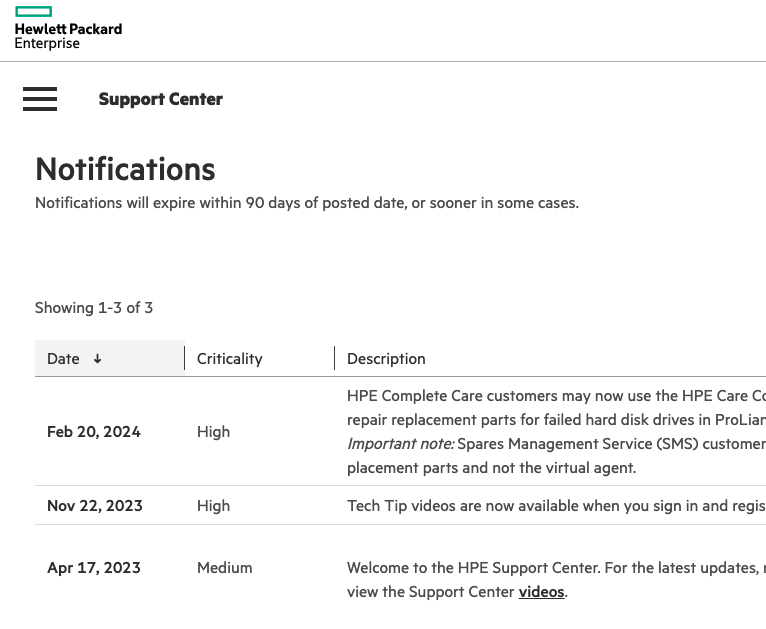Go to the Support Center link

160,99
